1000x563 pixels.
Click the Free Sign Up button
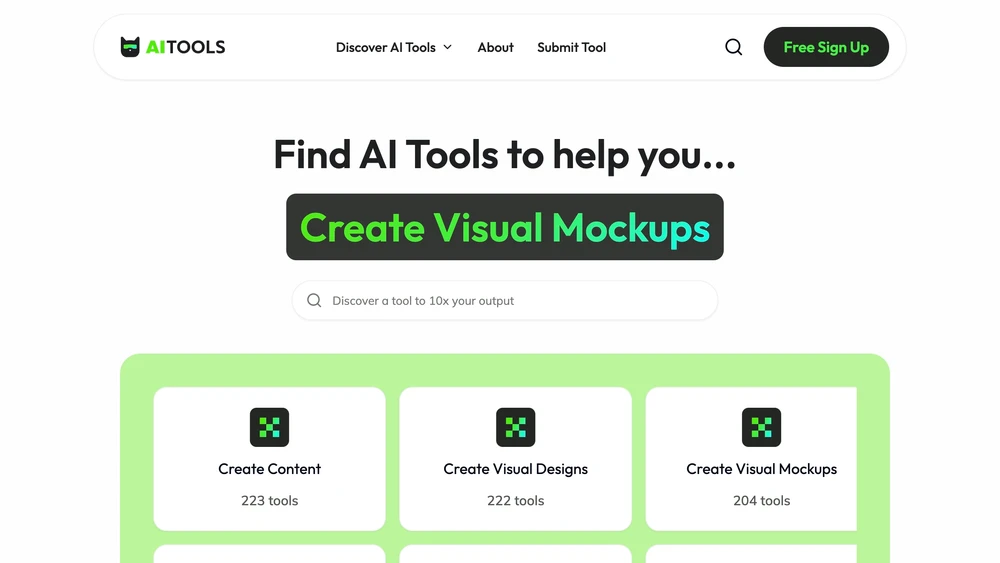826,47
